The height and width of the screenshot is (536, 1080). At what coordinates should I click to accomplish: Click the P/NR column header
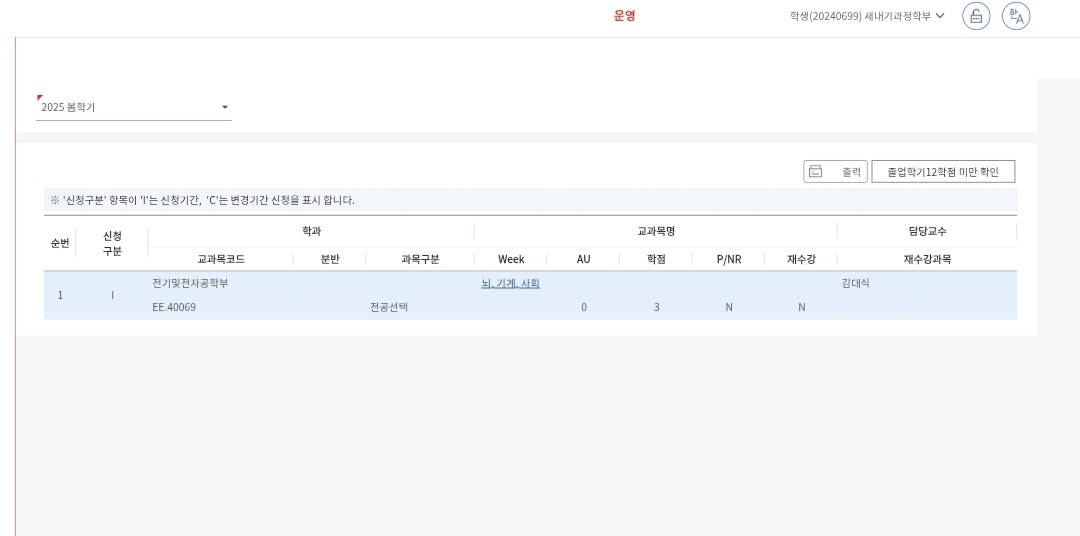point(729,259)
